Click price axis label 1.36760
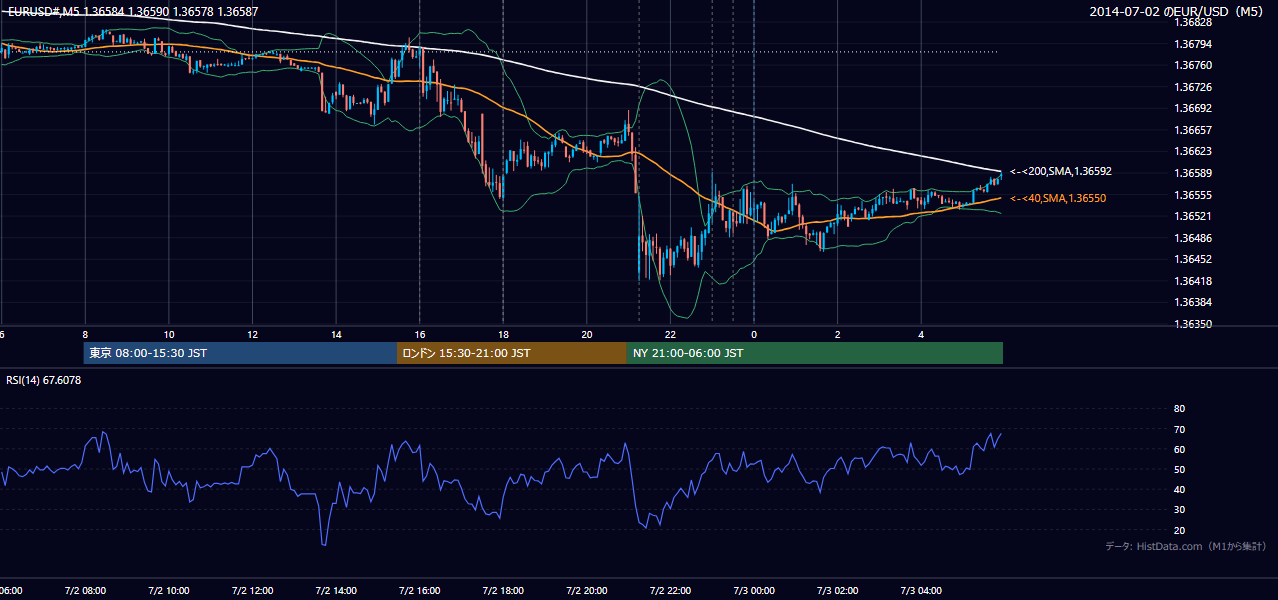 pyautogui.click(x=1194, y=65)
